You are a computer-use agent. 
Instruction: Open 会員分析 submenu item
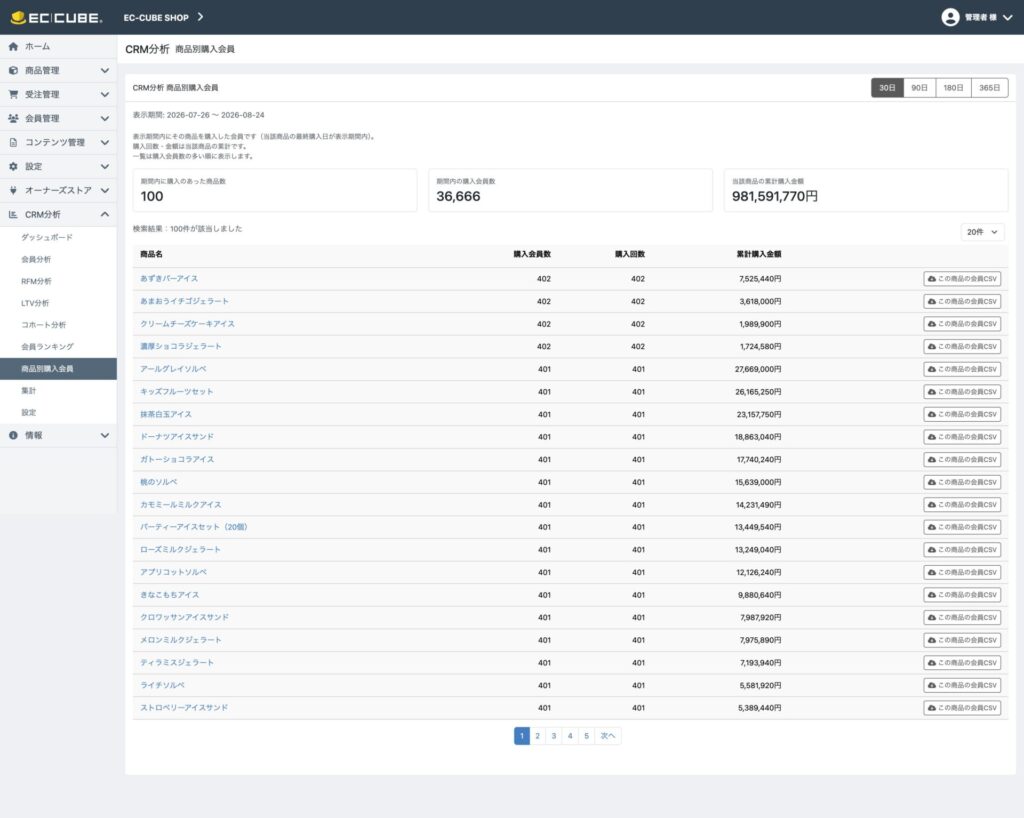coord(36,259)
